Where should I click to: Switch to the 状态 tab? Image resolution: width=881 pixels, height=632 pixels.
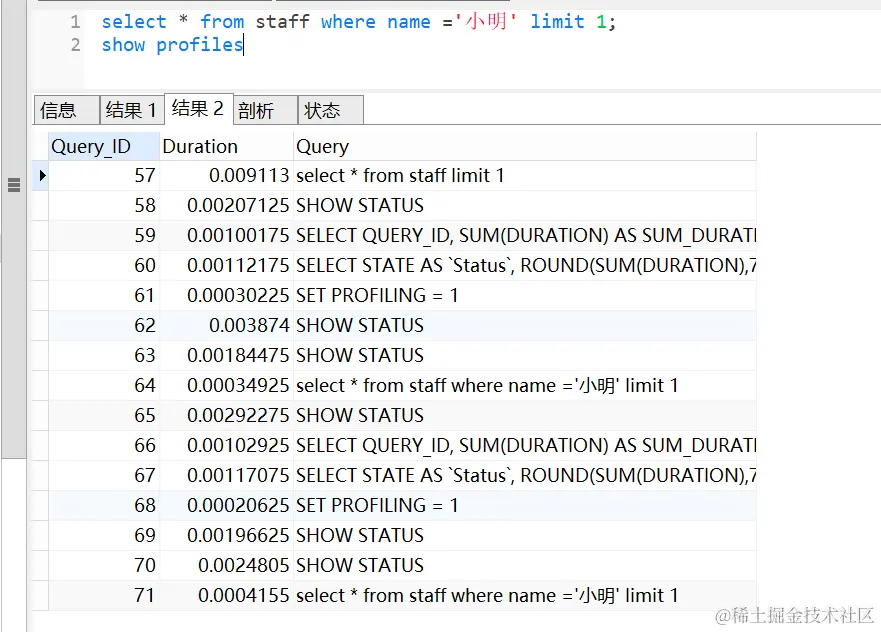pyautogui.click(x=331, y=110)
